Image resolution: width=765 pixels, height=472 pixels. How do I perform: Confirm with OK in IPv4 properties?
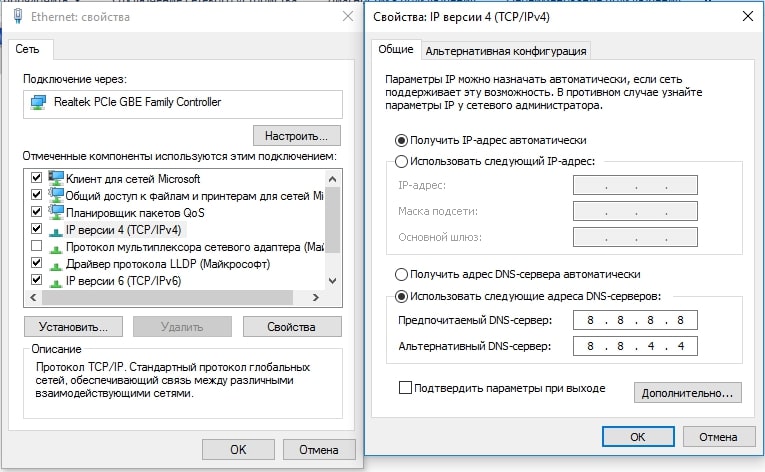click(x=638, y=437)
